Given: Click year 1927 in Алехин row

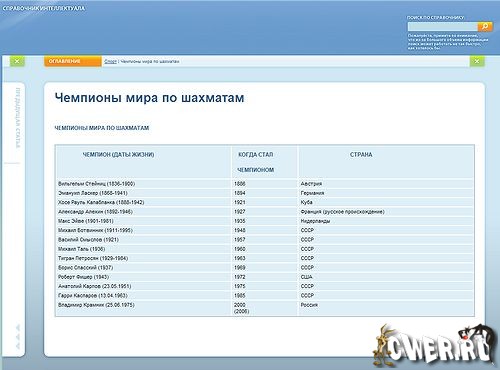Looking at the screenshot, I should coord(240,212).
